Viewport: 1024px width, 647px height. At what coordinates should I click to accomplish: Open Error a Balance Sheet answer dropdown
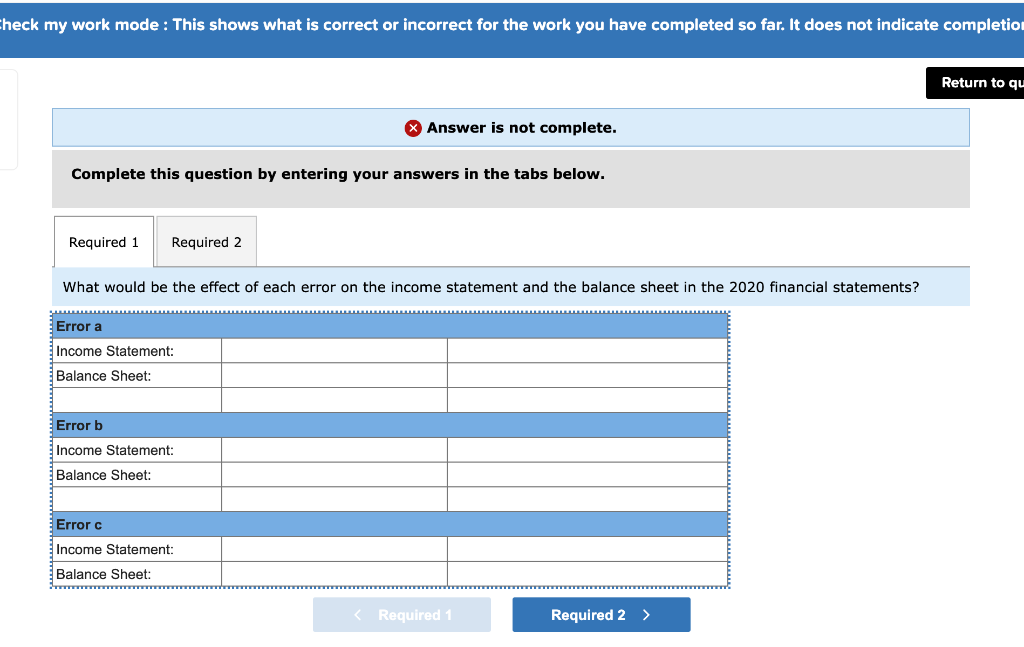point(334,375)
